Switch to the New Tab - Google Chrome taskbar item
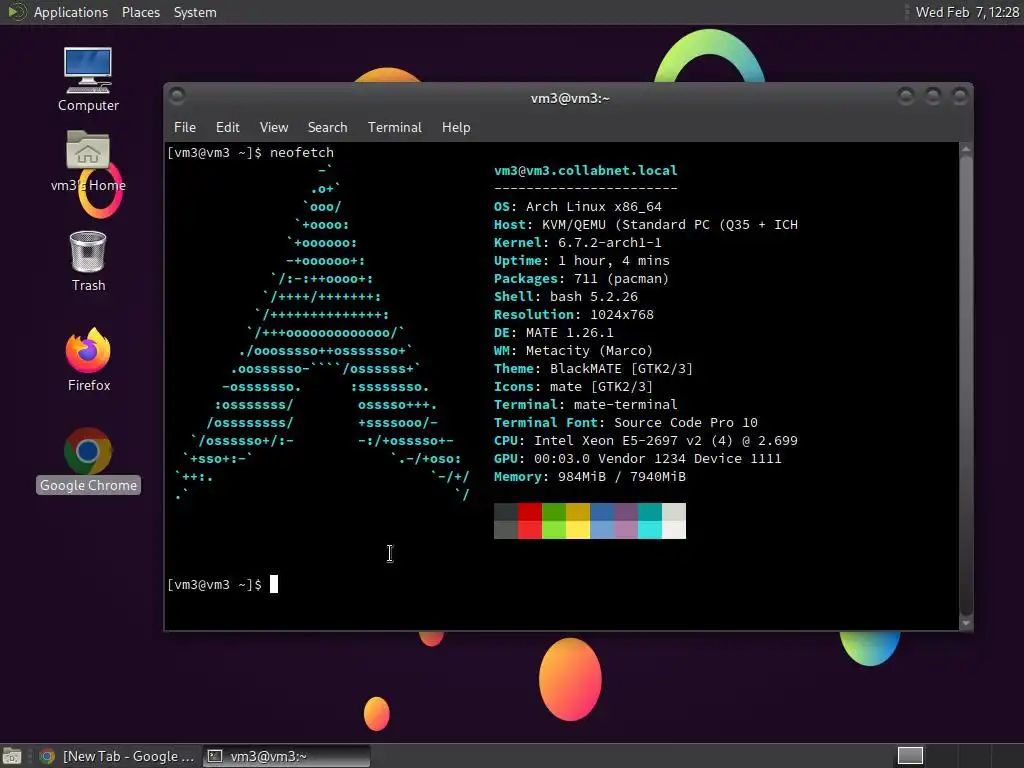1024x768 pixels. (x=117, y=756)
